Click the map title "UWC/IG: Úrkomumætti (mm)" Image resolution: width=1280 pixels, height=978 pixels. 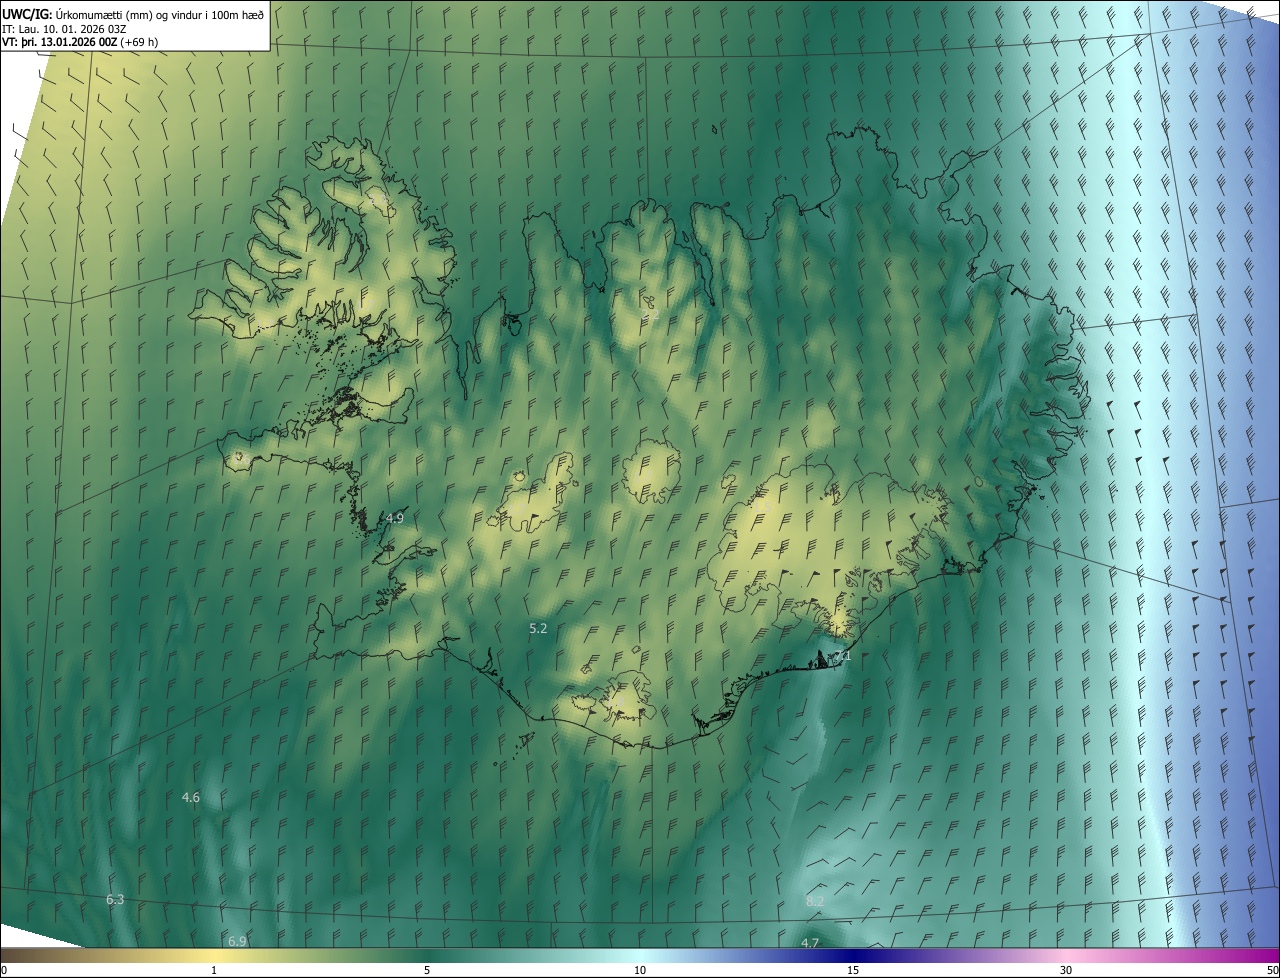tap(78, 13)
